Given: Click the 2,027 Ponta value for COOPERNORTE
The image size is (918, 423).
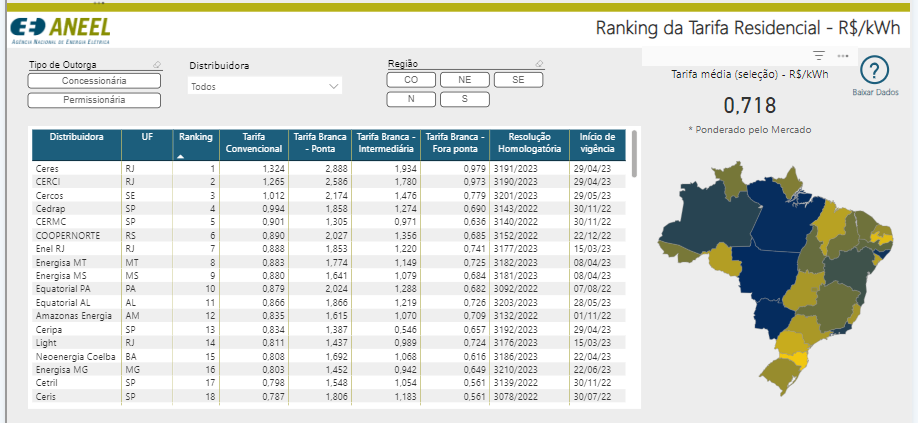Looking at the screenshot, I should coord(339,236).
